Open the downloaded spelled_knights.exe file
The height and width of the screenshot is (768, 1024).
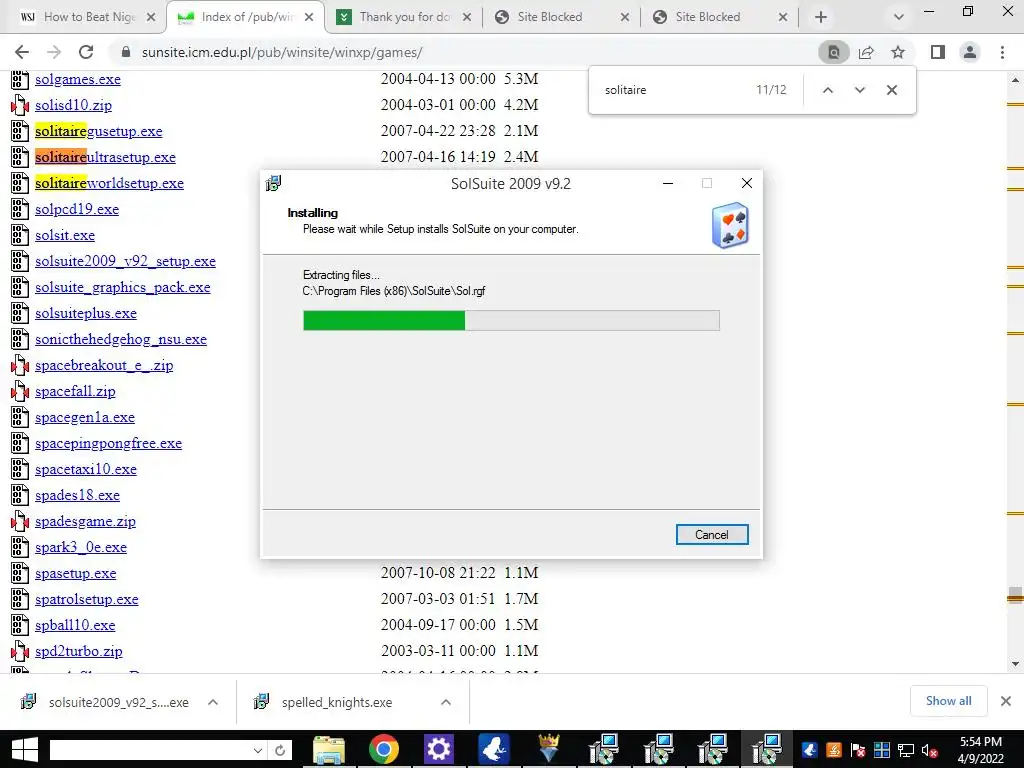tap(337, 703)
